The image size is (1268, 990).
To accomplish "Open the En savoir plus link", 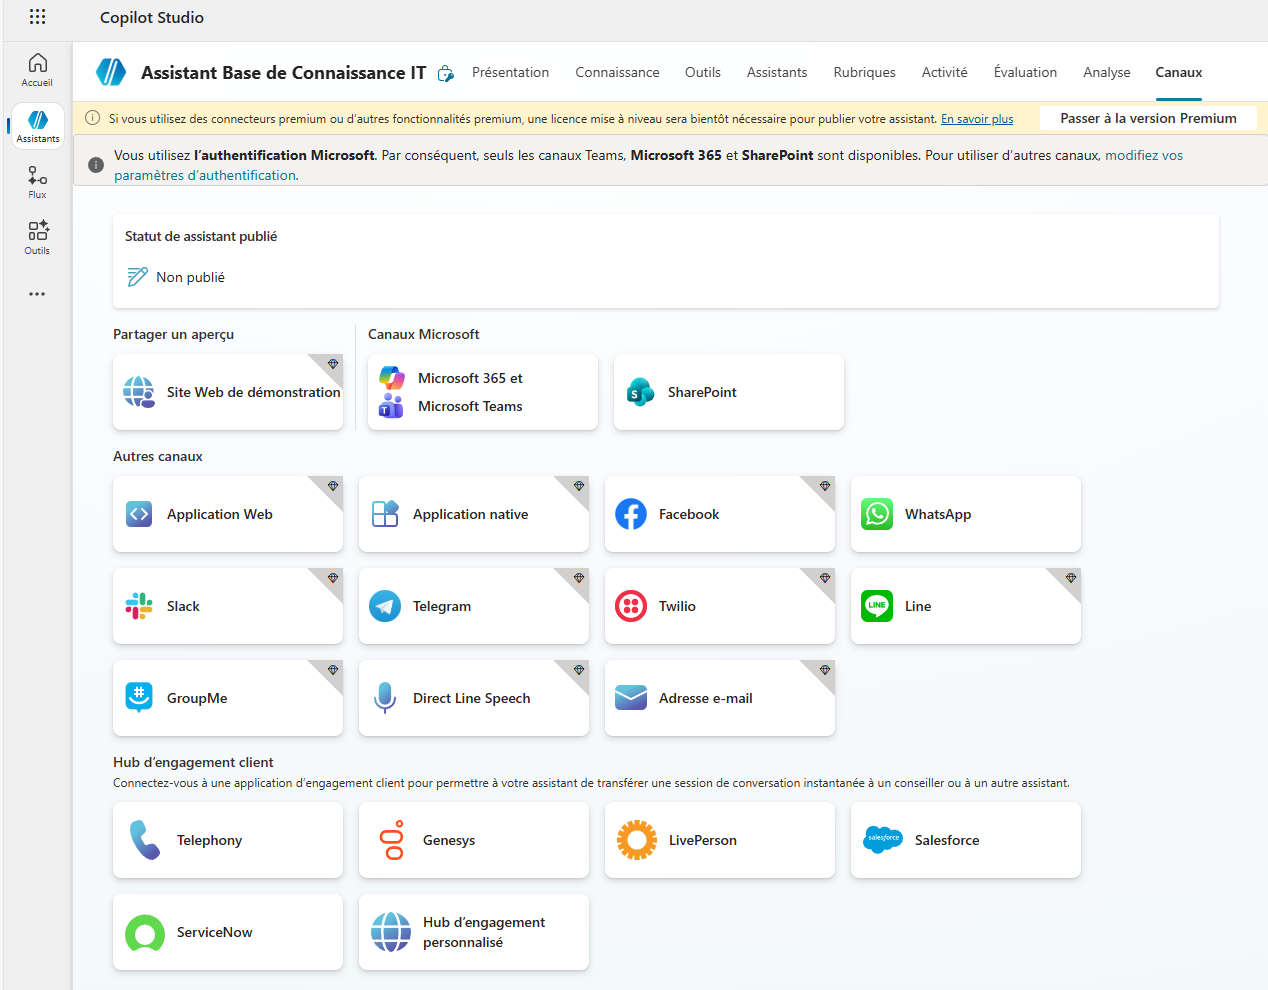I will click(x=976, y=119).
